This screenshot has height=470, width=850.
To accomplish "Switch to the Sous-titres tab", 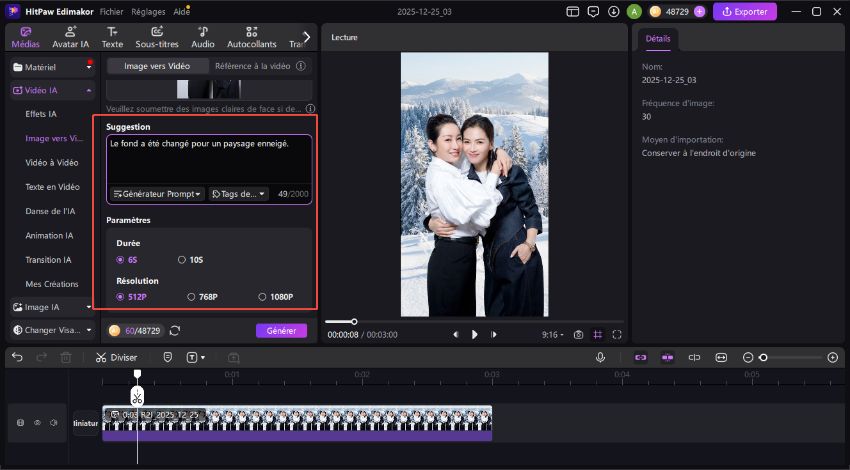I will coord(156,38).
